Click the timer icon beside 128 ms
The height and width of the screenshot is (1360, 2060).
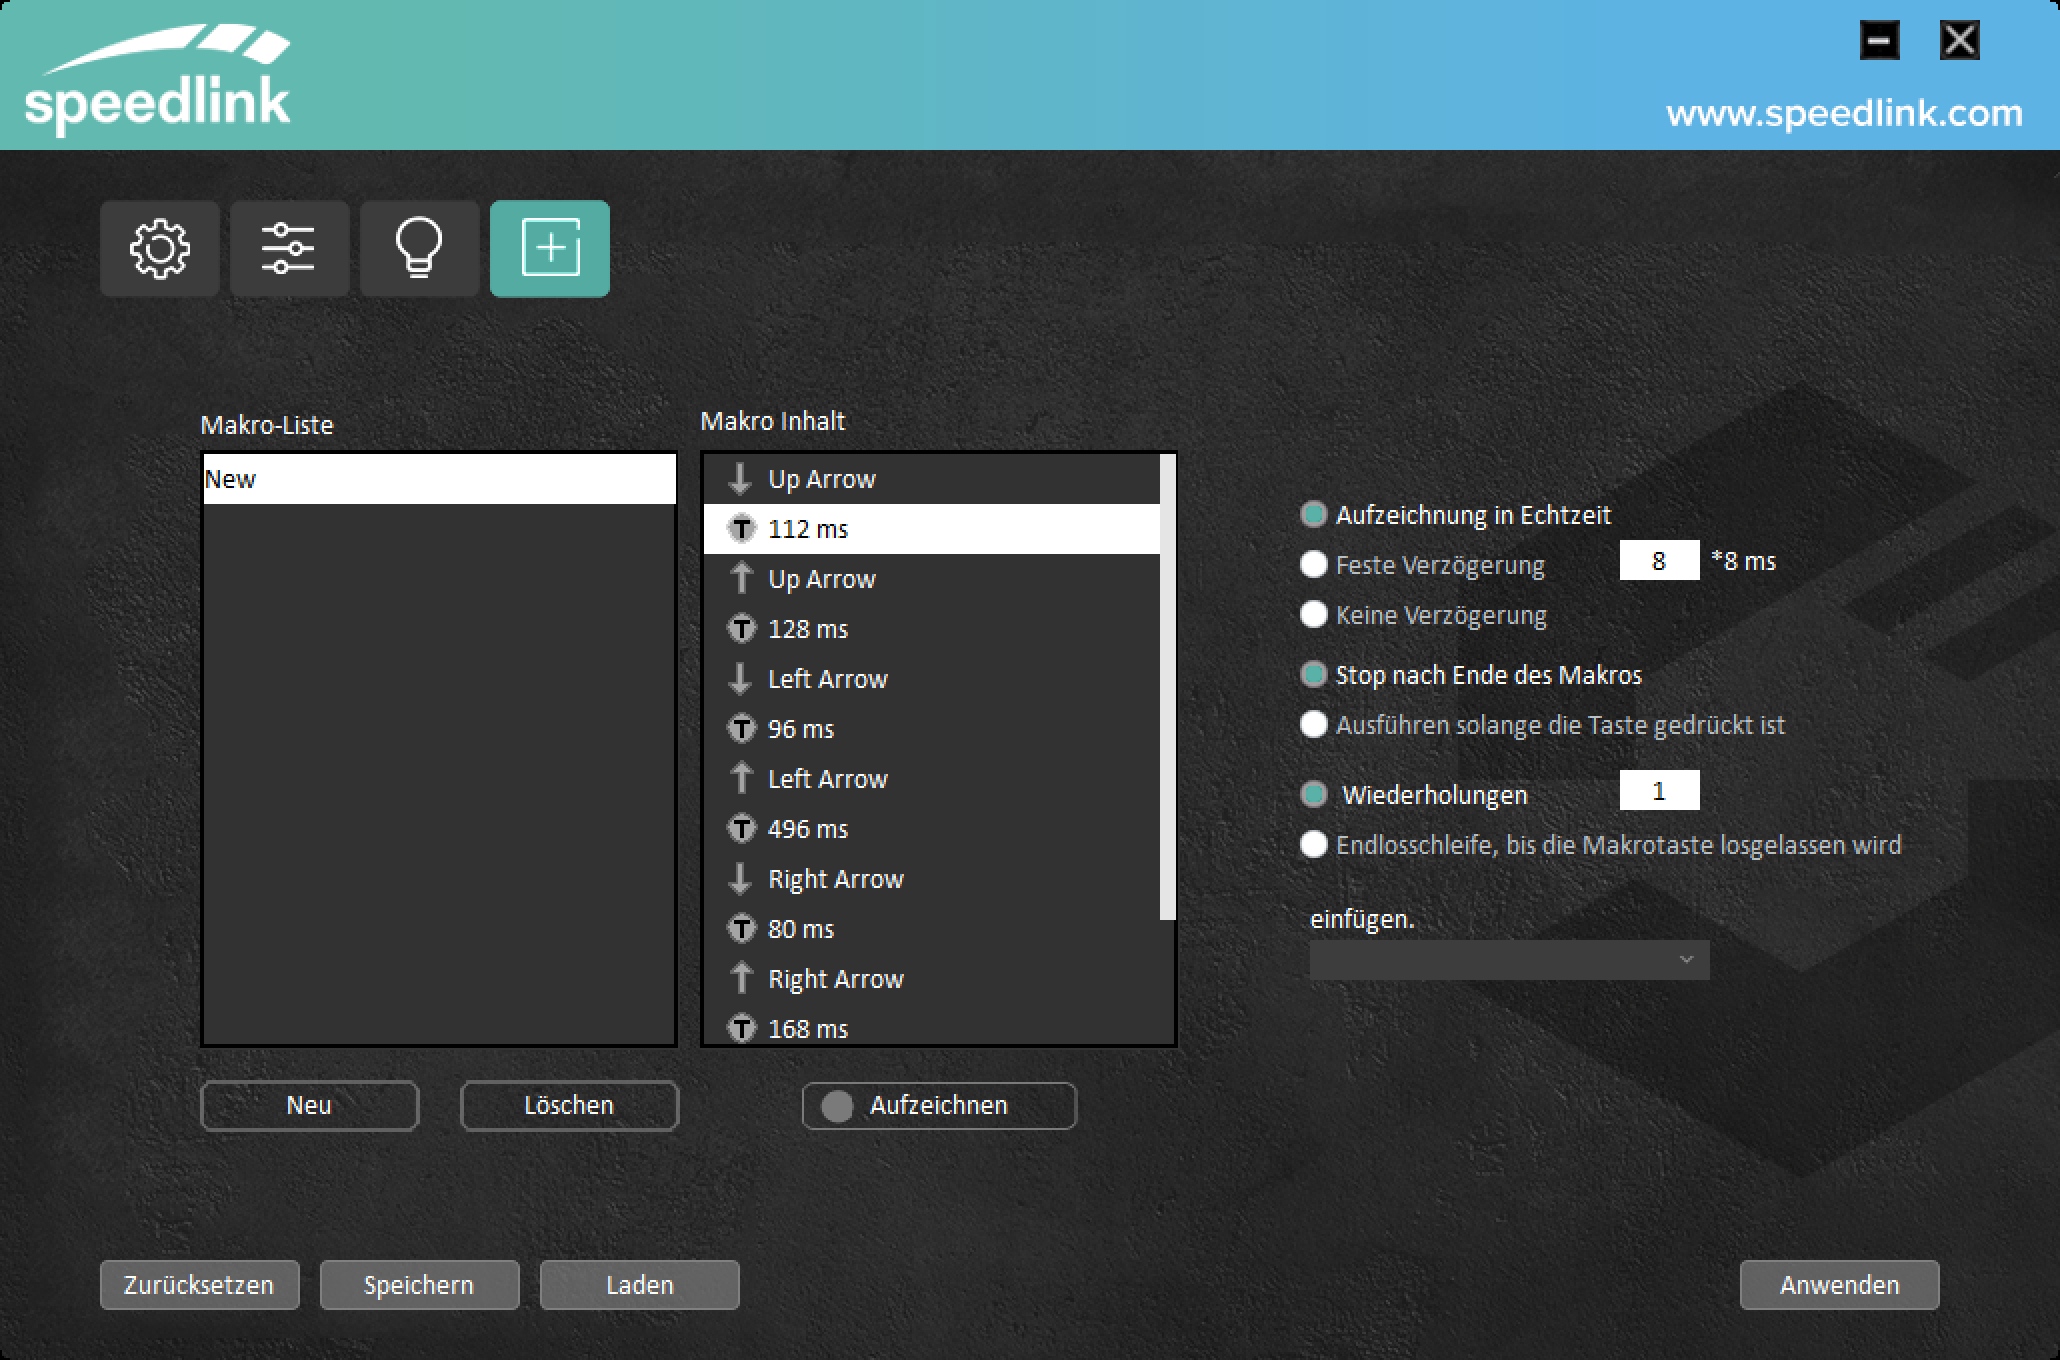741,629
